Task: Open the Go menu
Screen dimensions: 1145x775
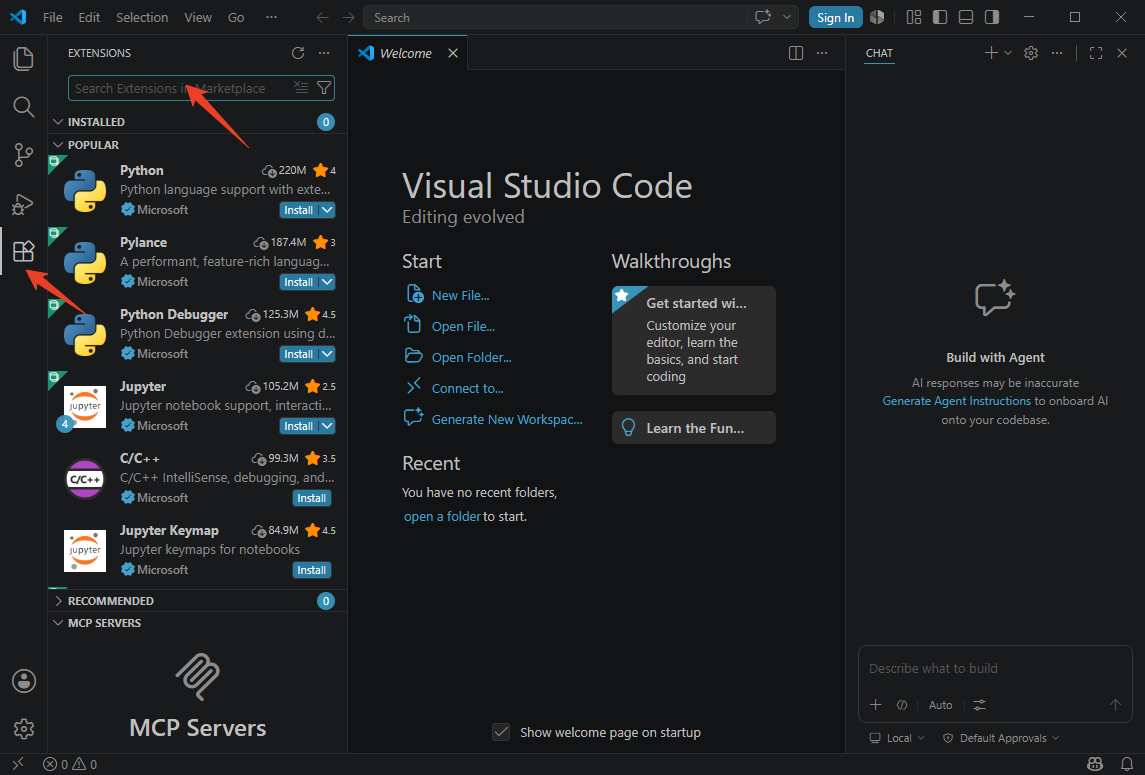Action: pos(236,18)
